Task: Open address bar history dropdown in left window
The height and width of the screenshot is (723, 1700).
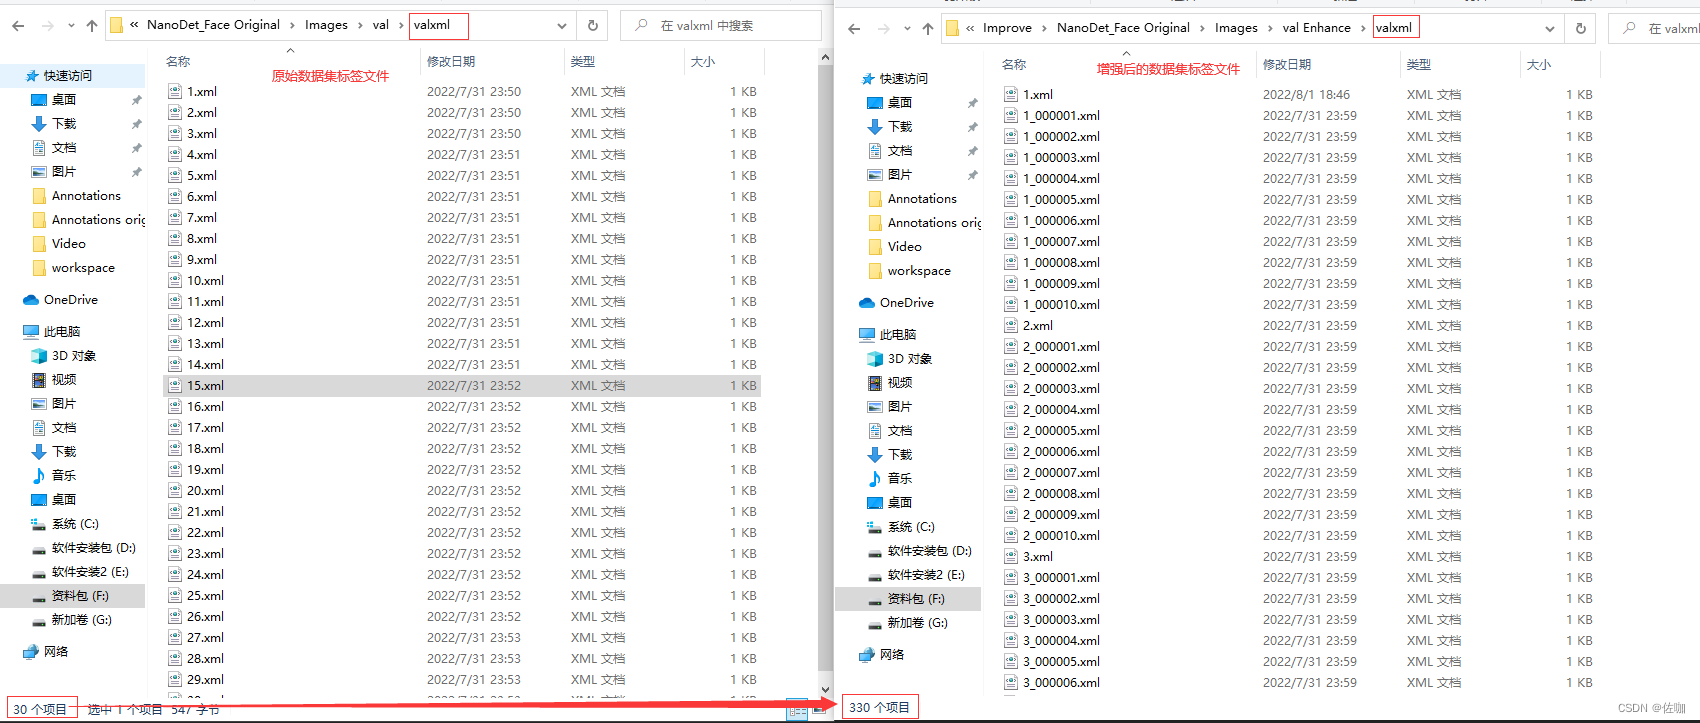Action: [x=562, y=26]
